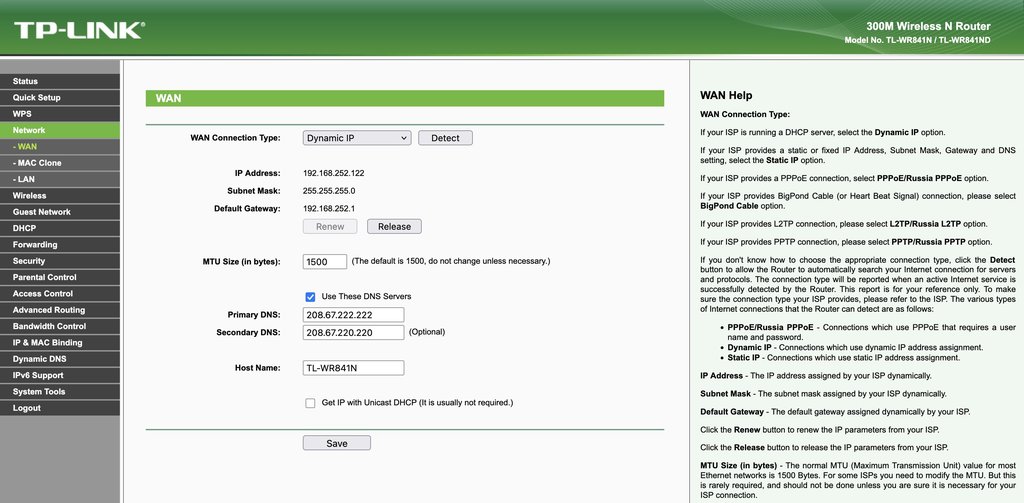The width and height of the screenshot is (1024, 503).
Task: Uncheck Use These DNS Servers checkbox
Action: 311,296
